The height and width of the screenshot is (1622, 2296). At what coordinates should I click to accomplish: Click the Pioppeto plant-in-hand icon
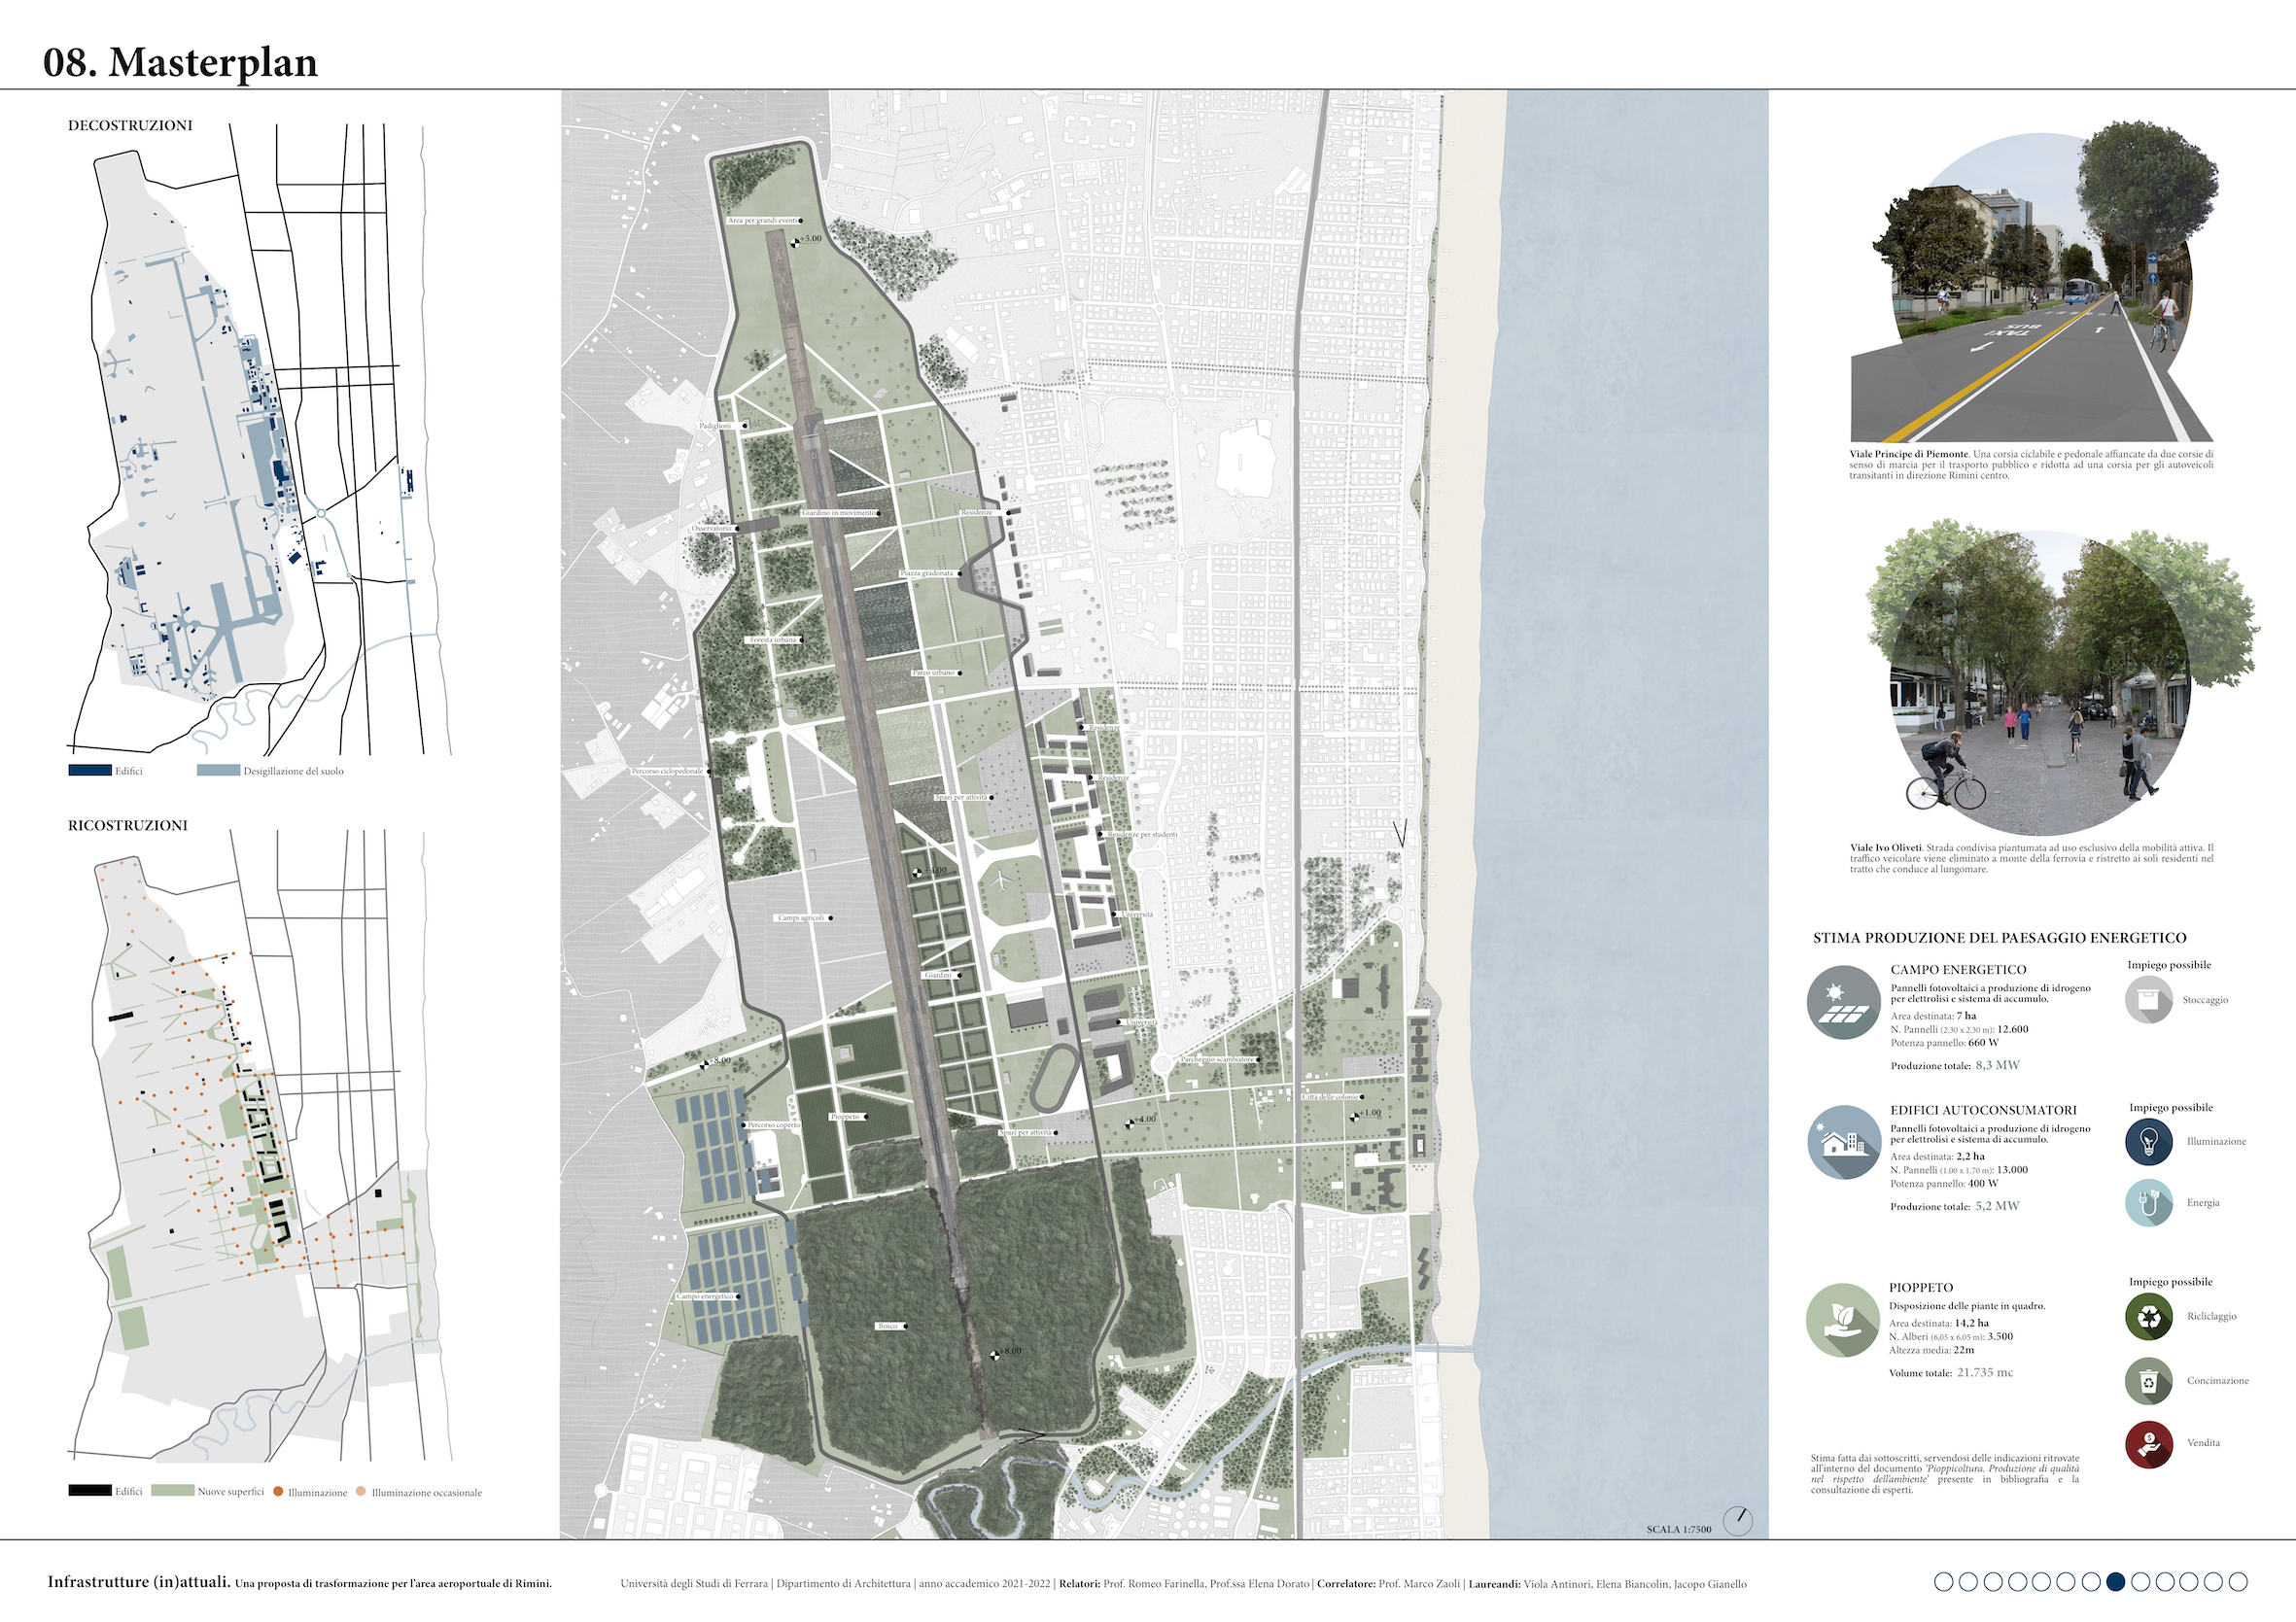point(1843,1320)
